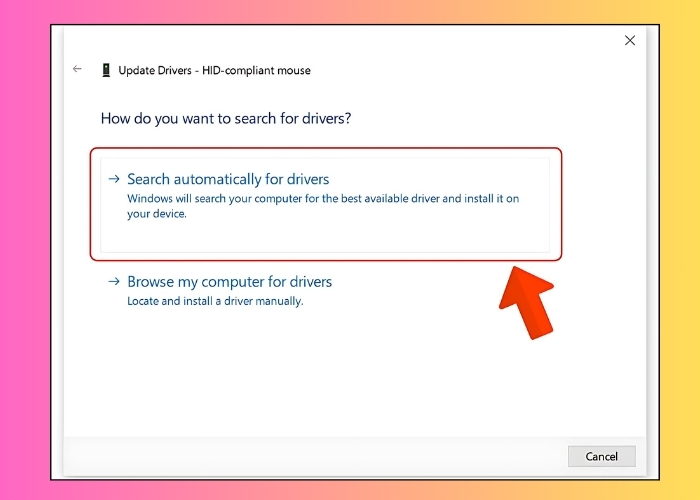Click the device icon beside Update Drivers title
Viewport: 700px width, 500px height.
point(106,70)
